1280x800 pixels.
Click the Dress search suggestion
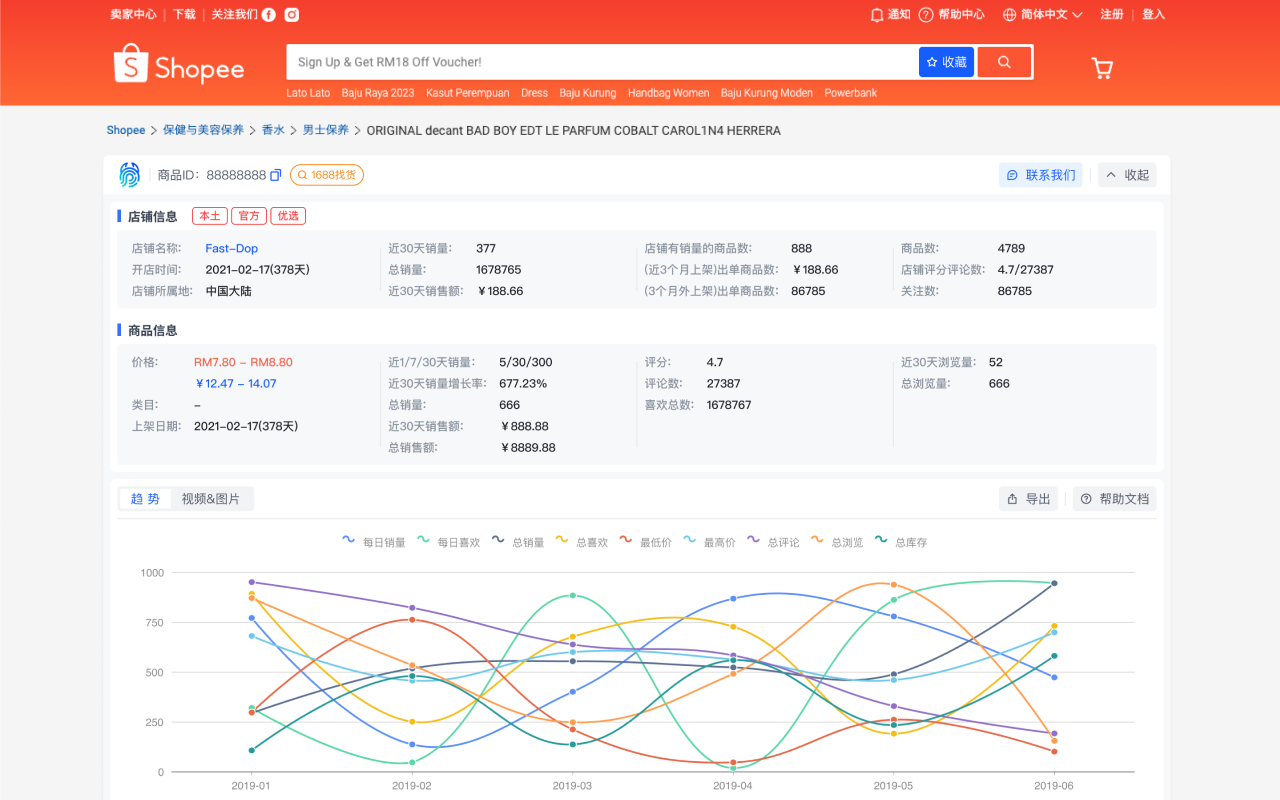click(535, 93)
